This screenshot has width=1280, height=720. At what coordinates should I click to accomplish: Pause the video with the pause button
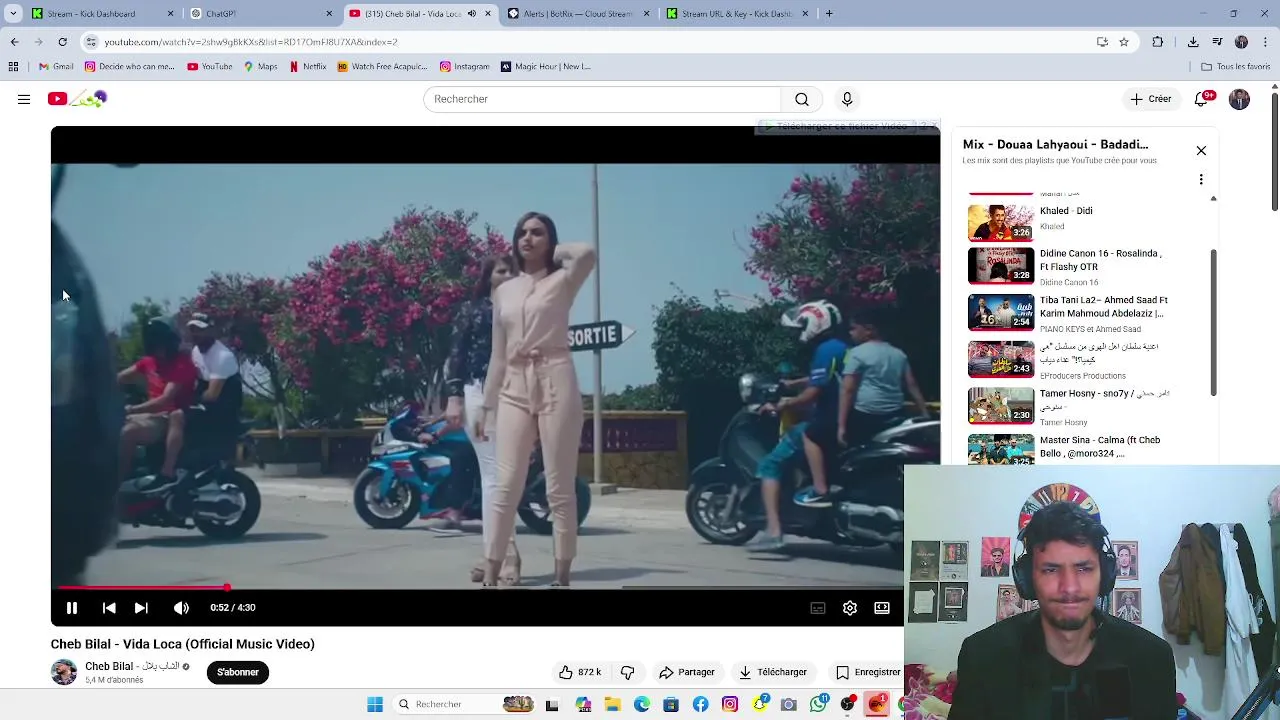coord(72,607)
